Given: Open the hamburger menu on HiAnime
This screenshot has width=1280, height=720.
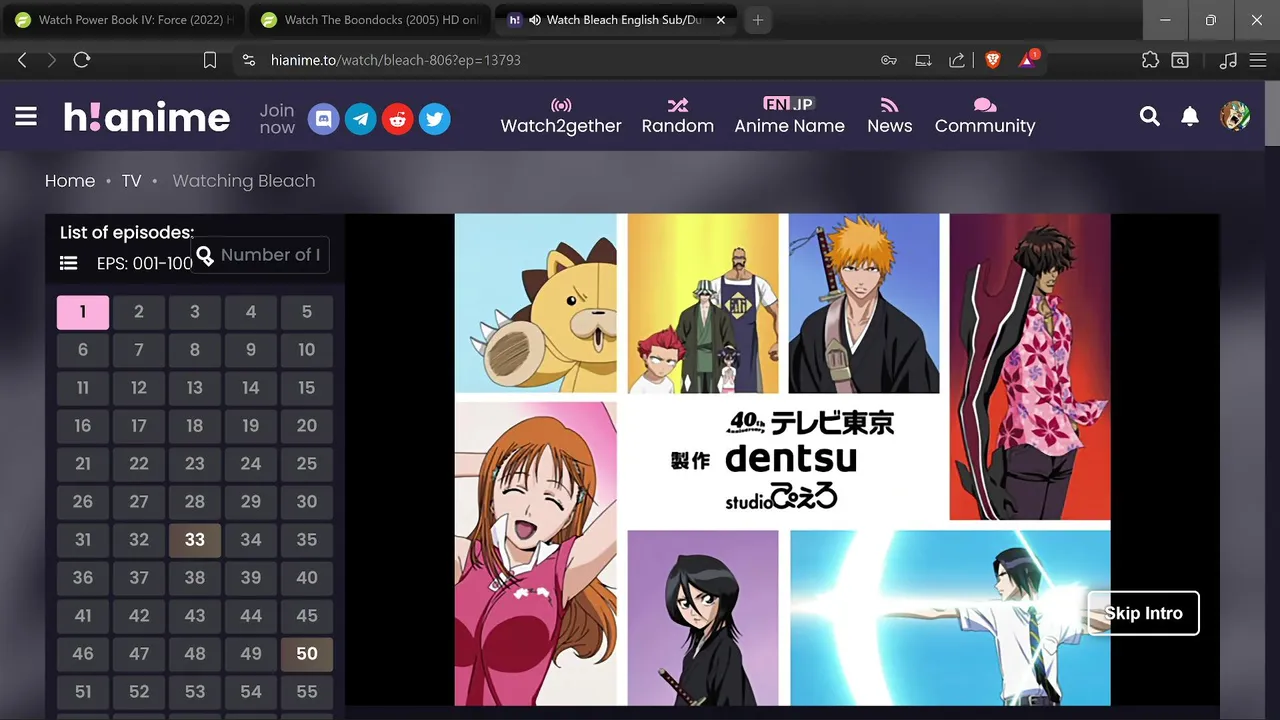Looking at the screenshot, I should pyautogui.click(x=26, y=117).
